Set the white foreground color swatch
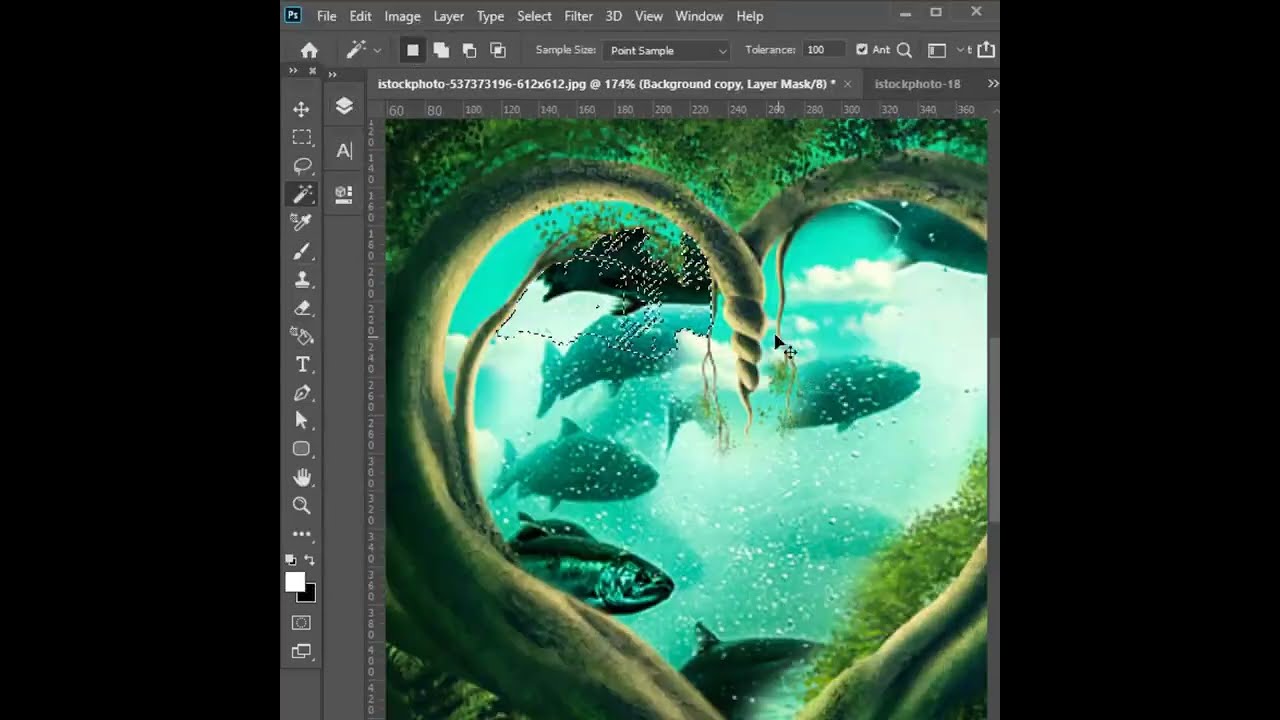1280x720 pixels. 294,581
